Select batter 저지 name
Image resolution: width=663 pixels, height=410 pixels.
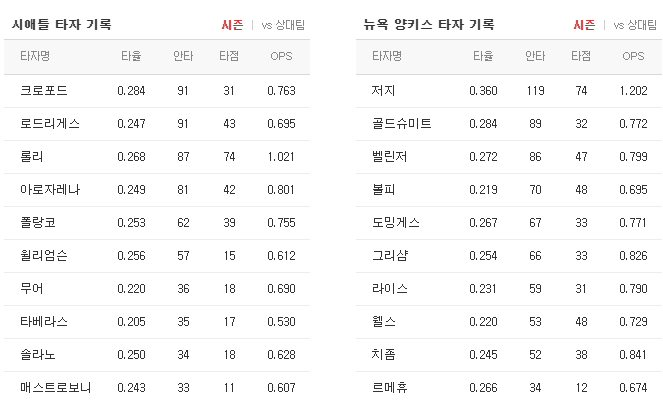383,91
